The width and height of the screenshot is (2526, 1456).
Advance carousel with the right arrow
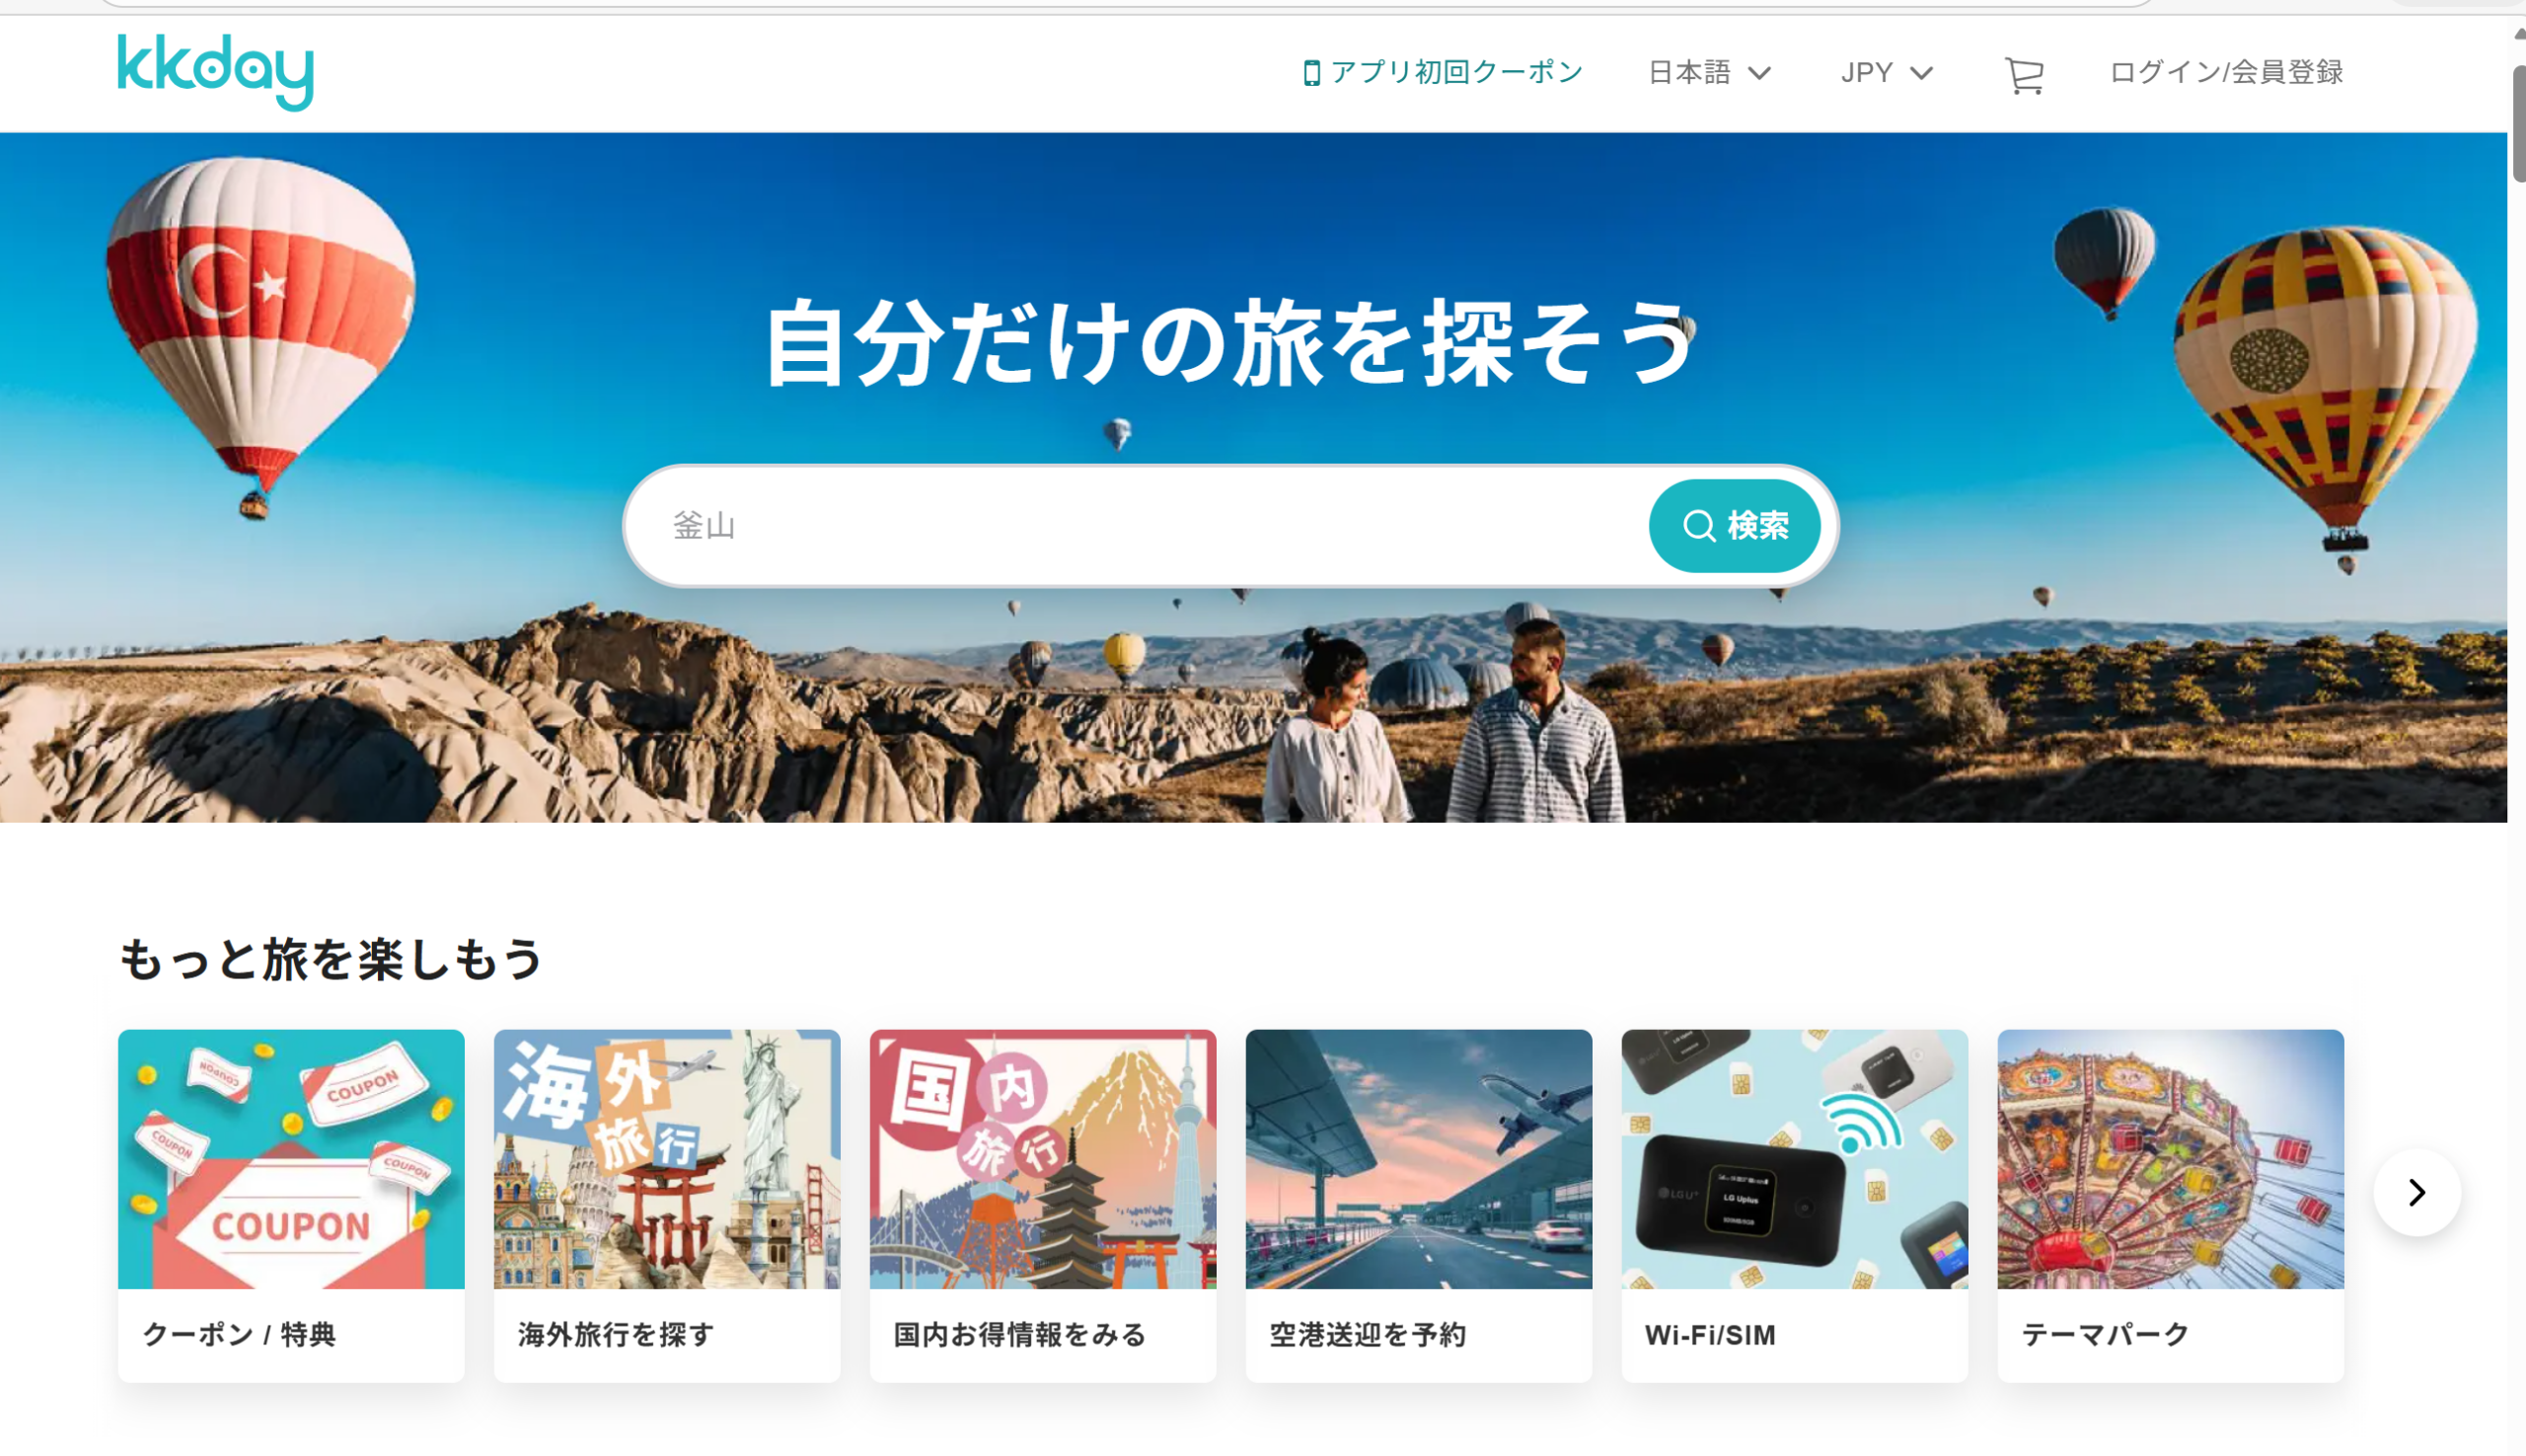pos(2416,1192)
